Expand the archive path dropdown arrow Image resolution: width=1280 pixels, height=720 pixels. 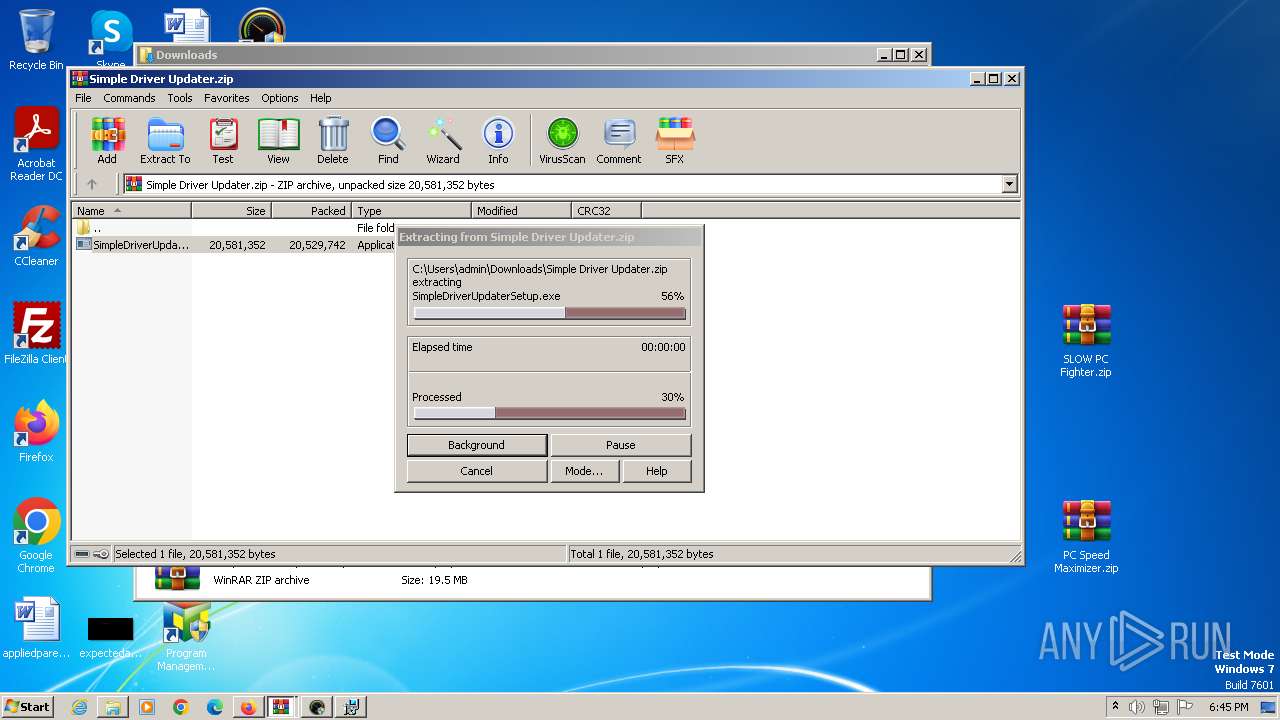tap(1009, 184)
